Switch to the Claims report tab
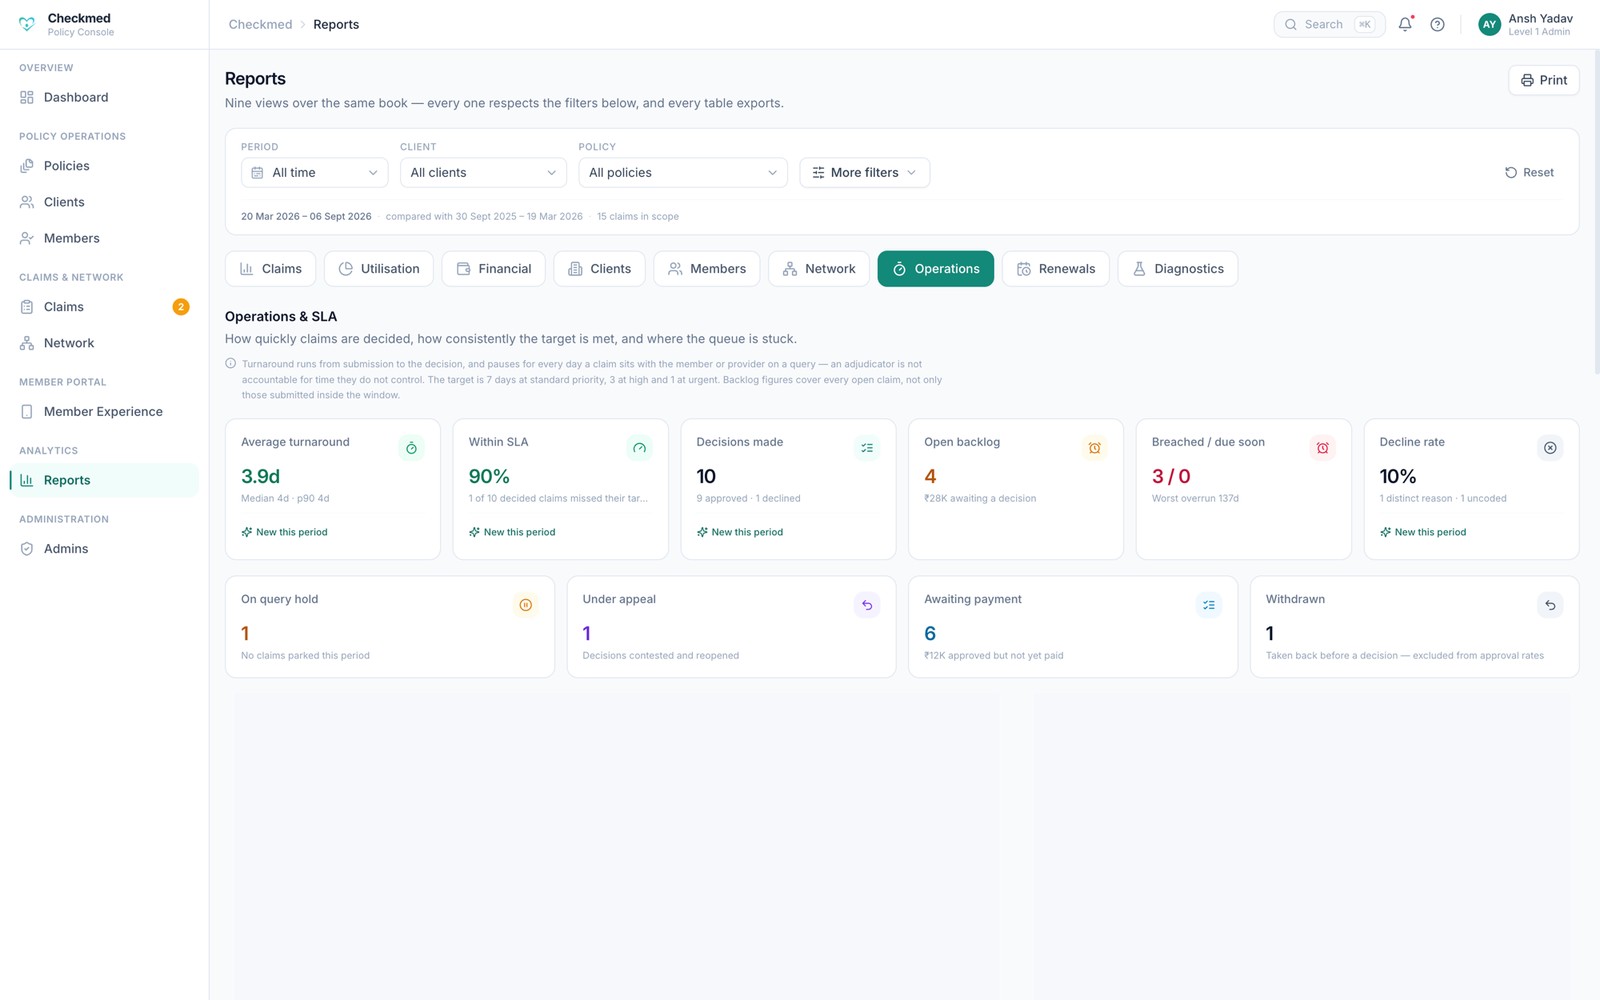Viewport: 1600px width, 1000px height. coord(270,269)
